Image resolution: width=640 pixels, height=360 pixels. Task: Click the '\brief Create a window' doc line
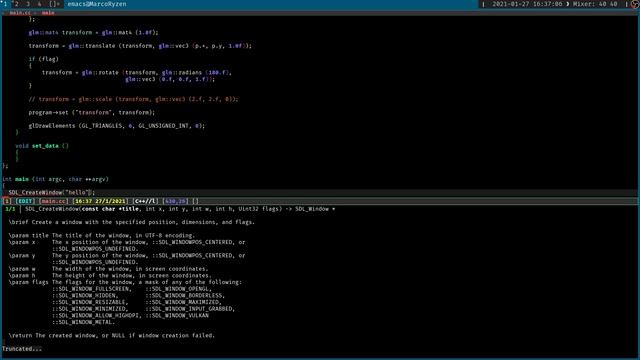131,222
